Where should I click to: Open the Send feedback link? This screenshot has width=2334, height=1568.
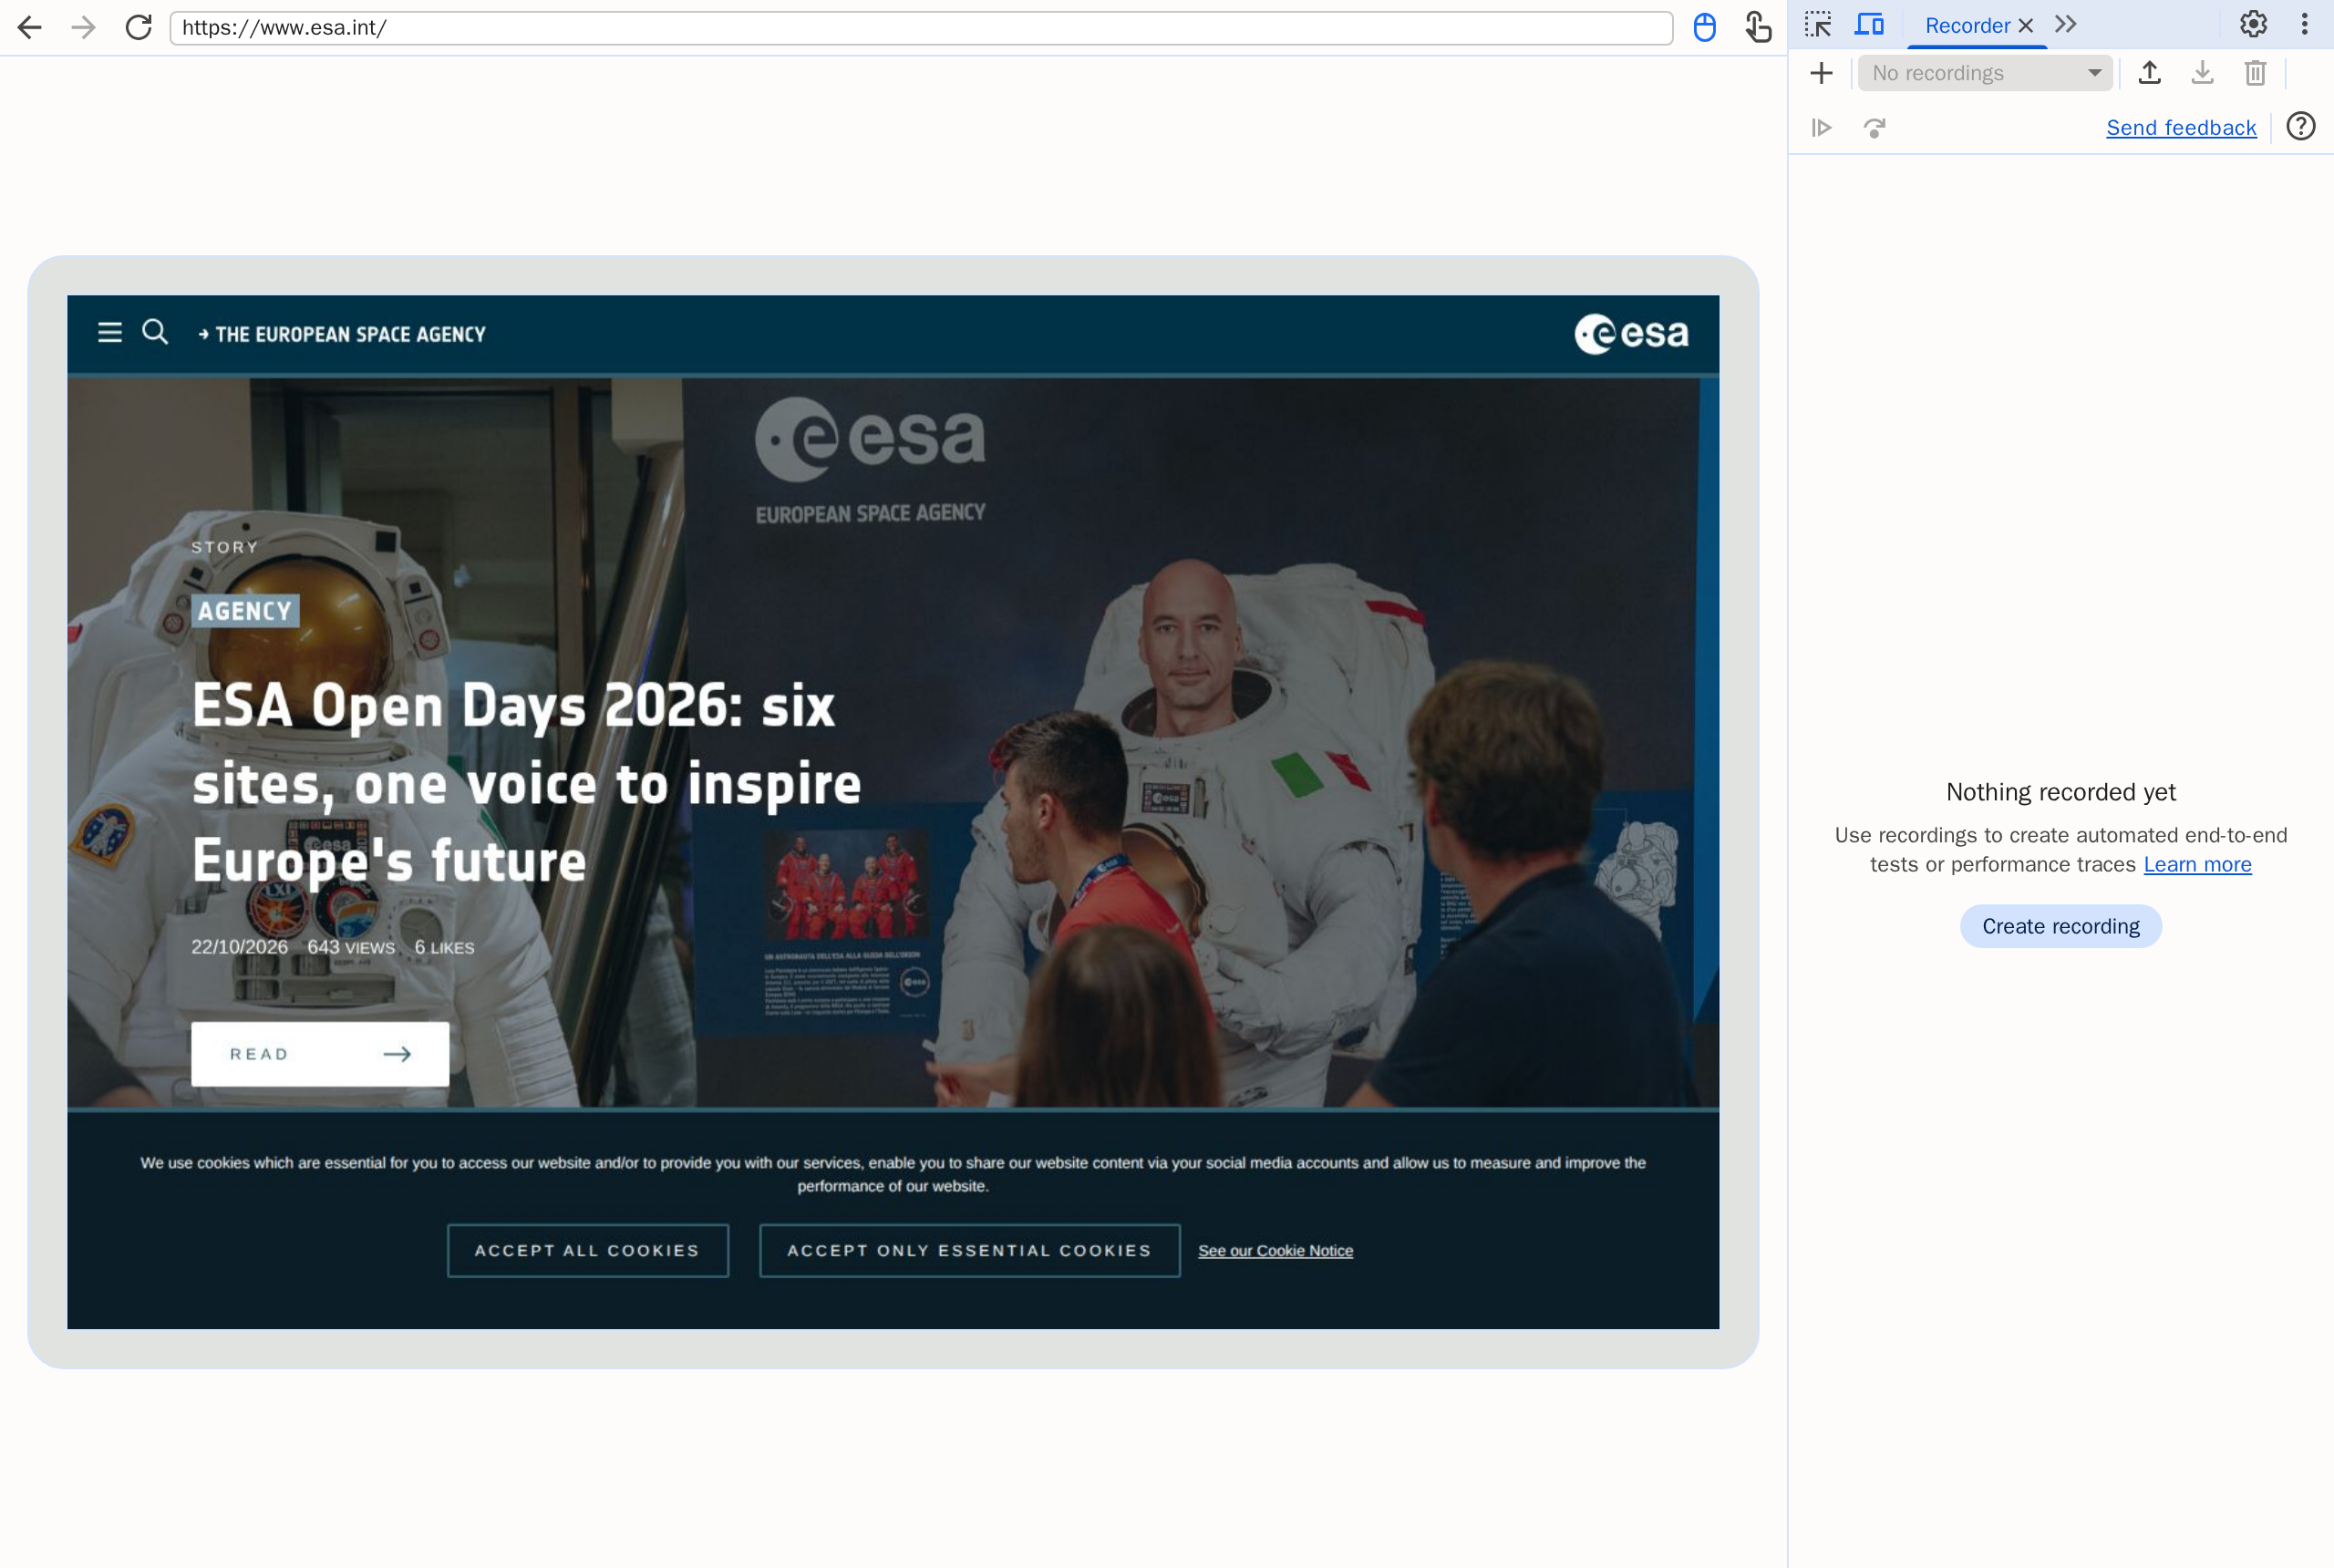pos(2181,128)
